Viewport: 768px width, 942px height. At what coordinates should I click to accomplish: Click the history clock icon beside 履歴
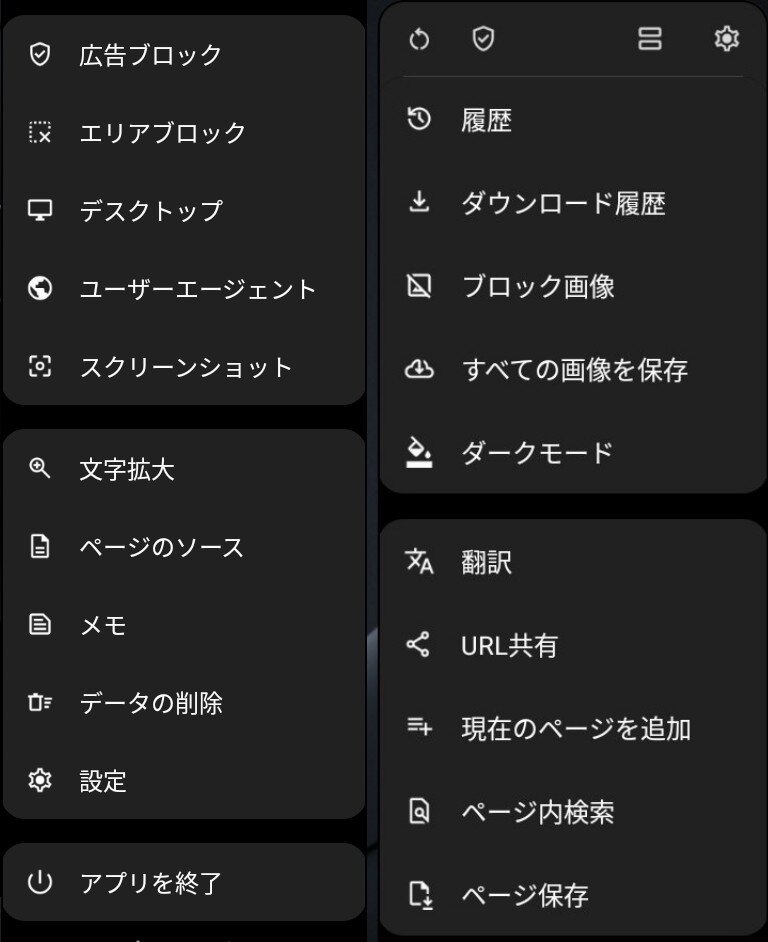click(x=419, y=120)
